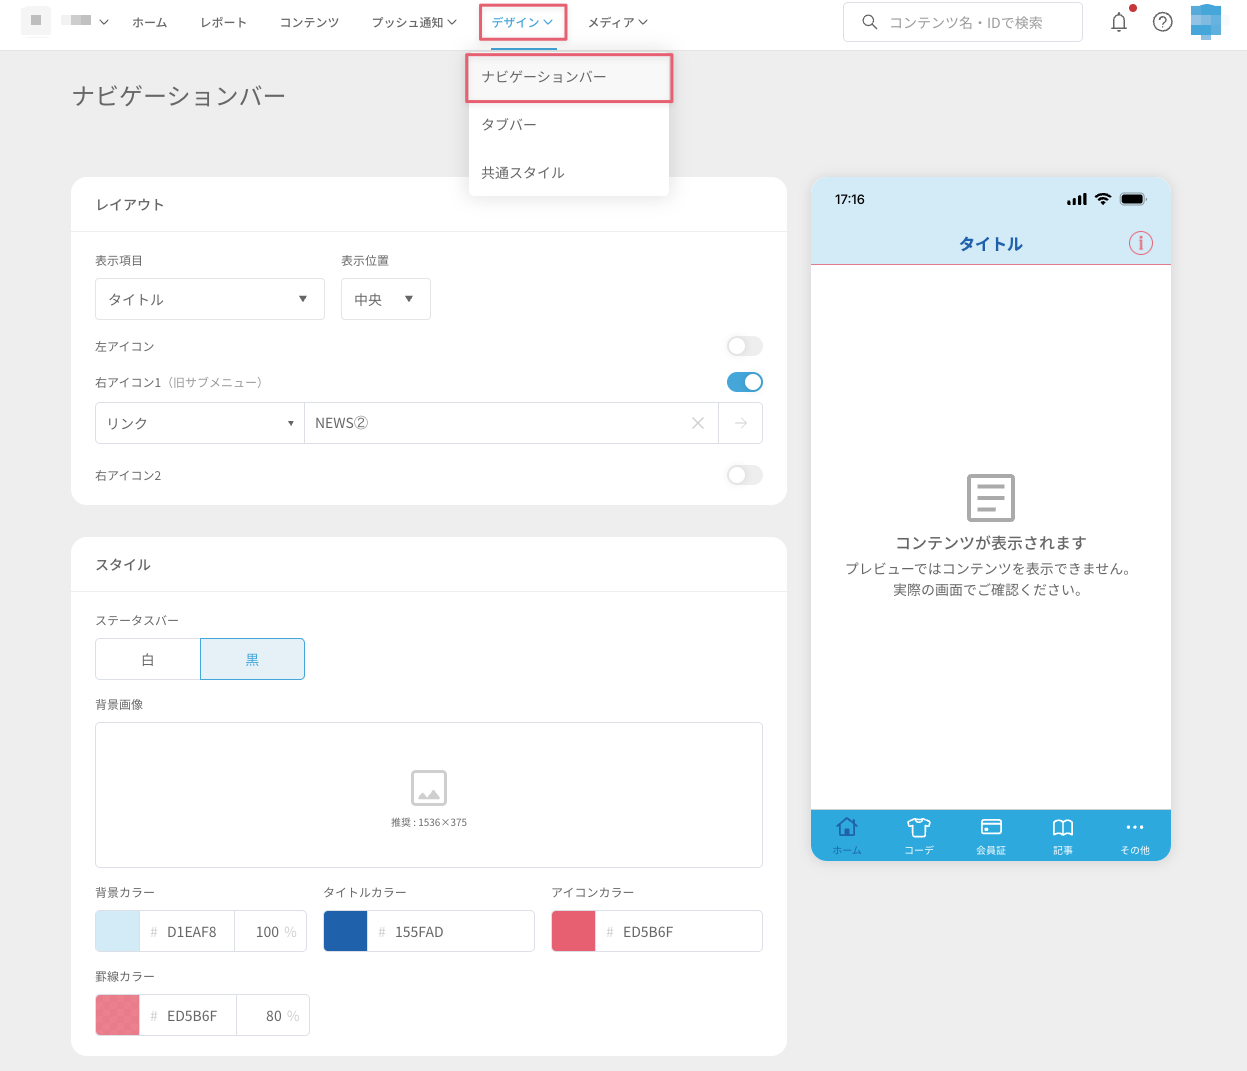Open the リンク type dropdown
This screenshot has height=1071, width=1247.
point(200,423)
